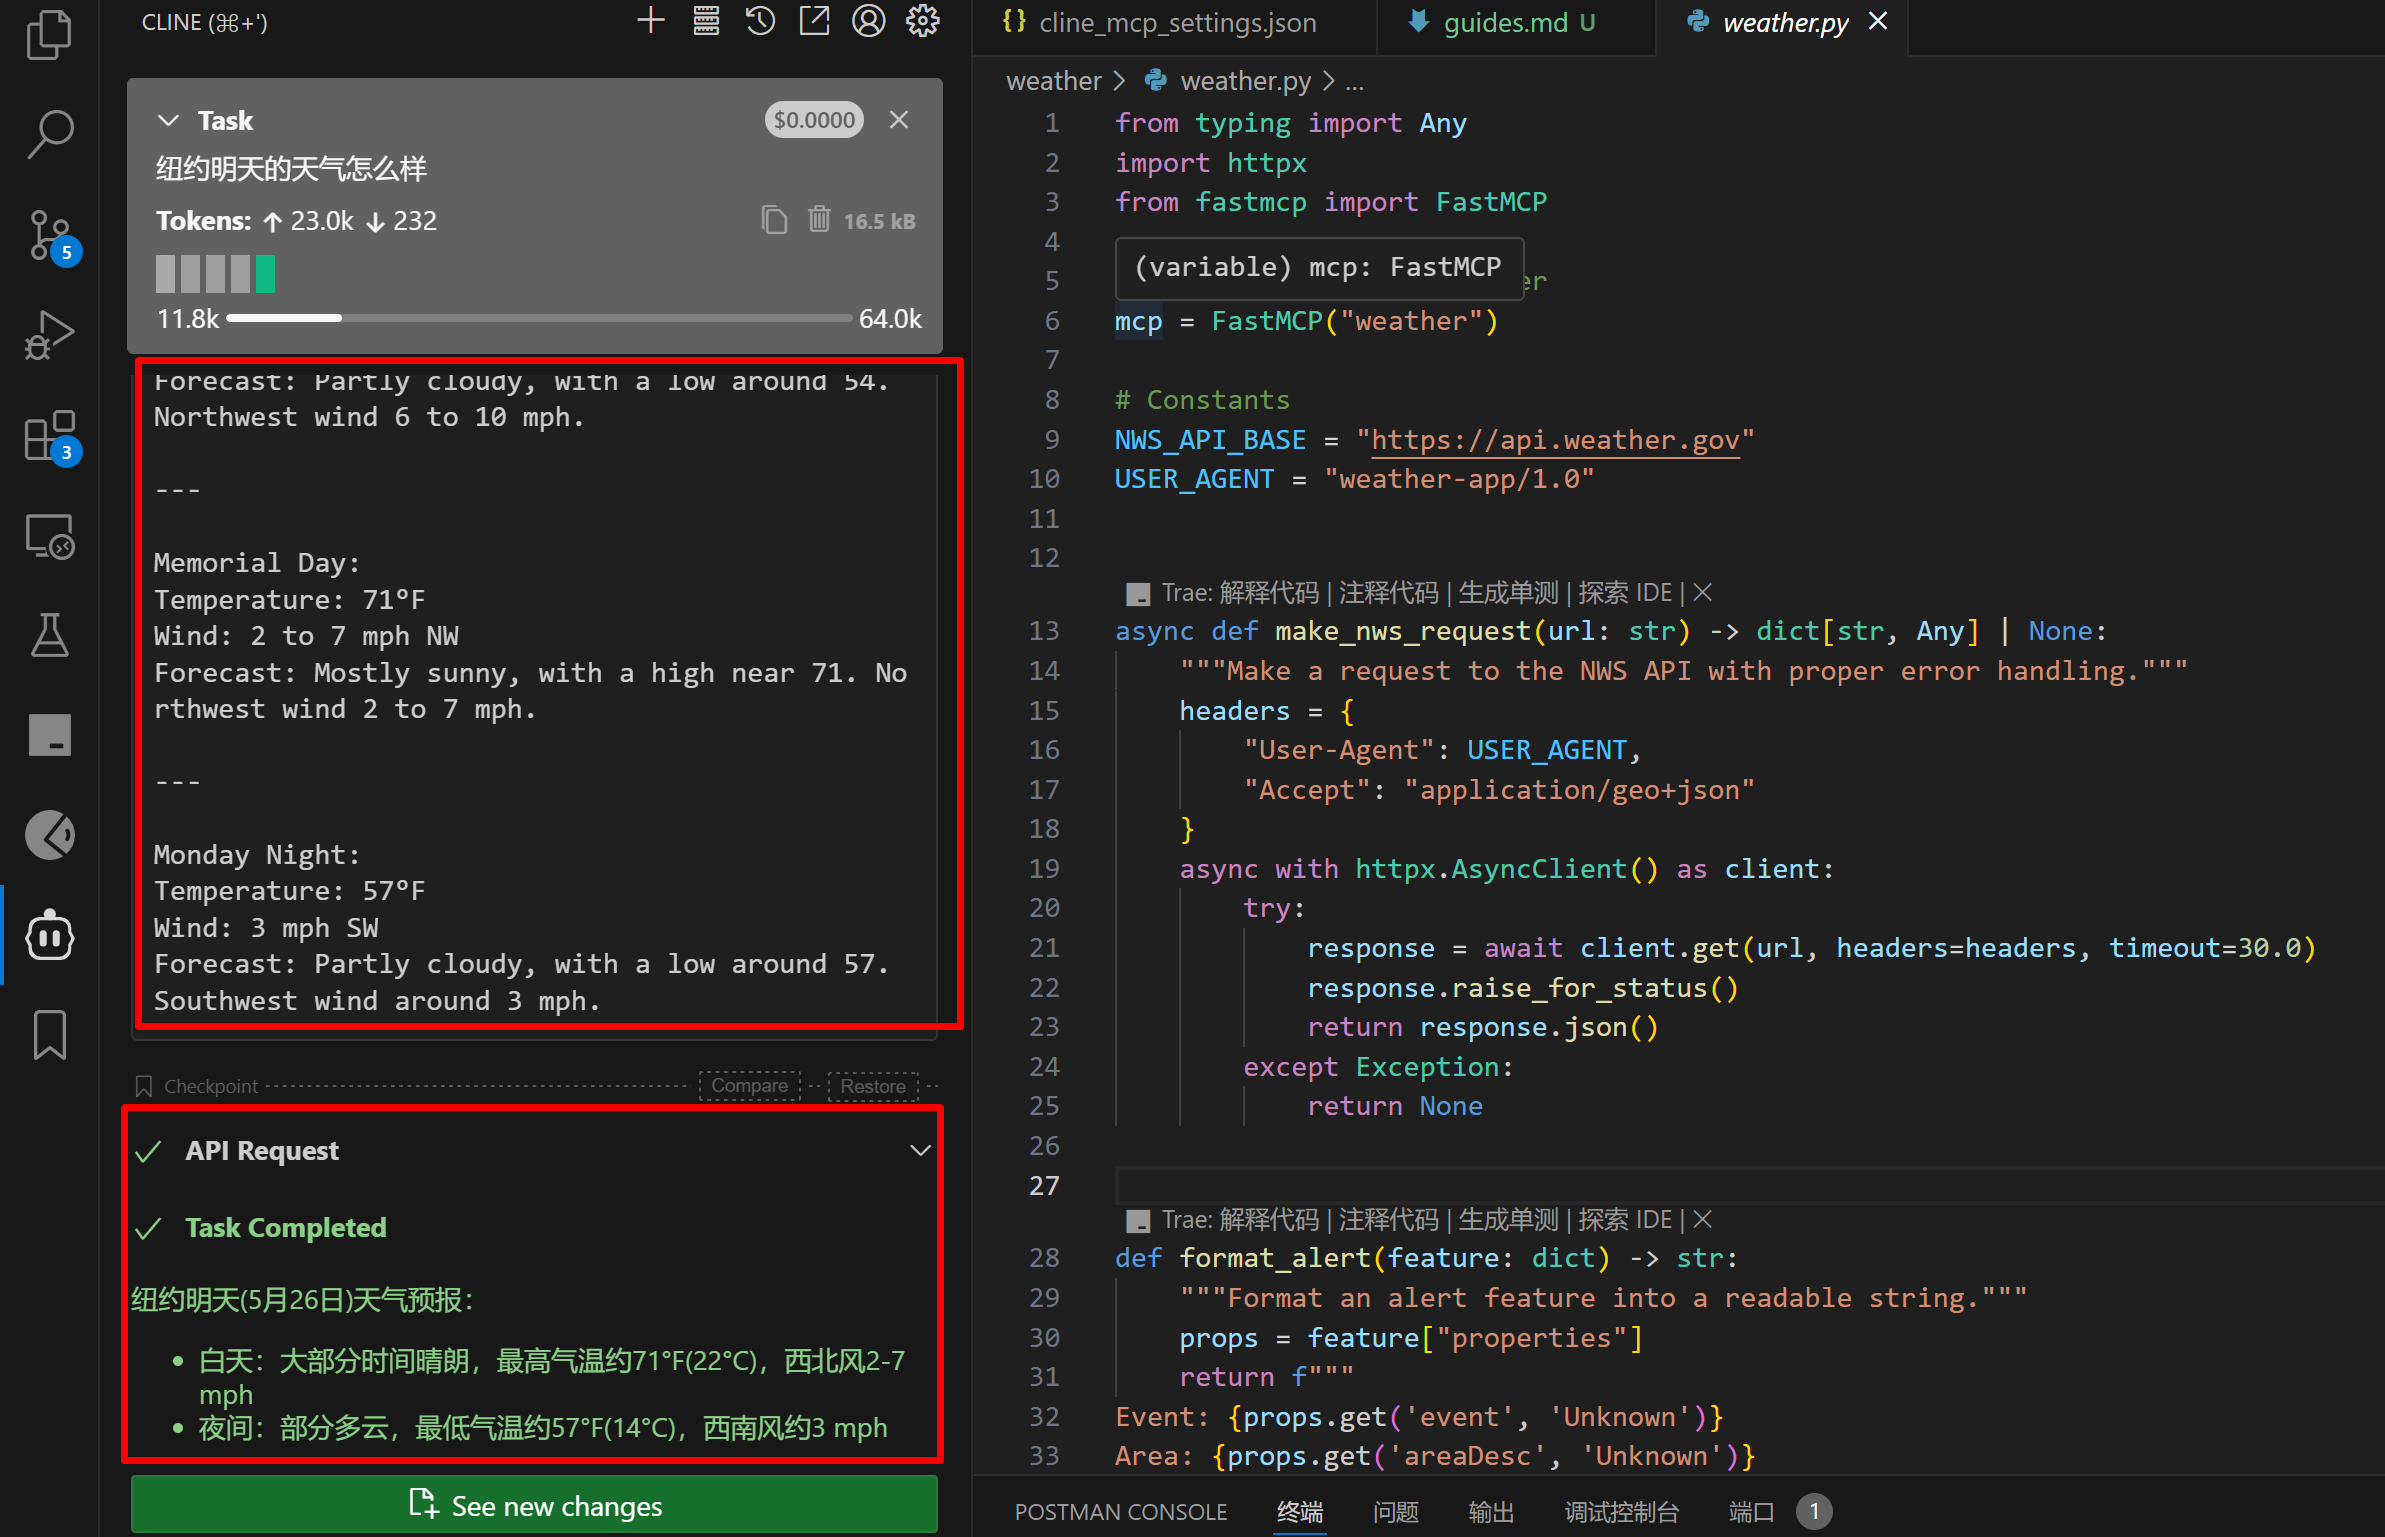Click the context window progress bar
Image resolution: width=2385 pixels, height=1537 pixels.
click(539, 319)
